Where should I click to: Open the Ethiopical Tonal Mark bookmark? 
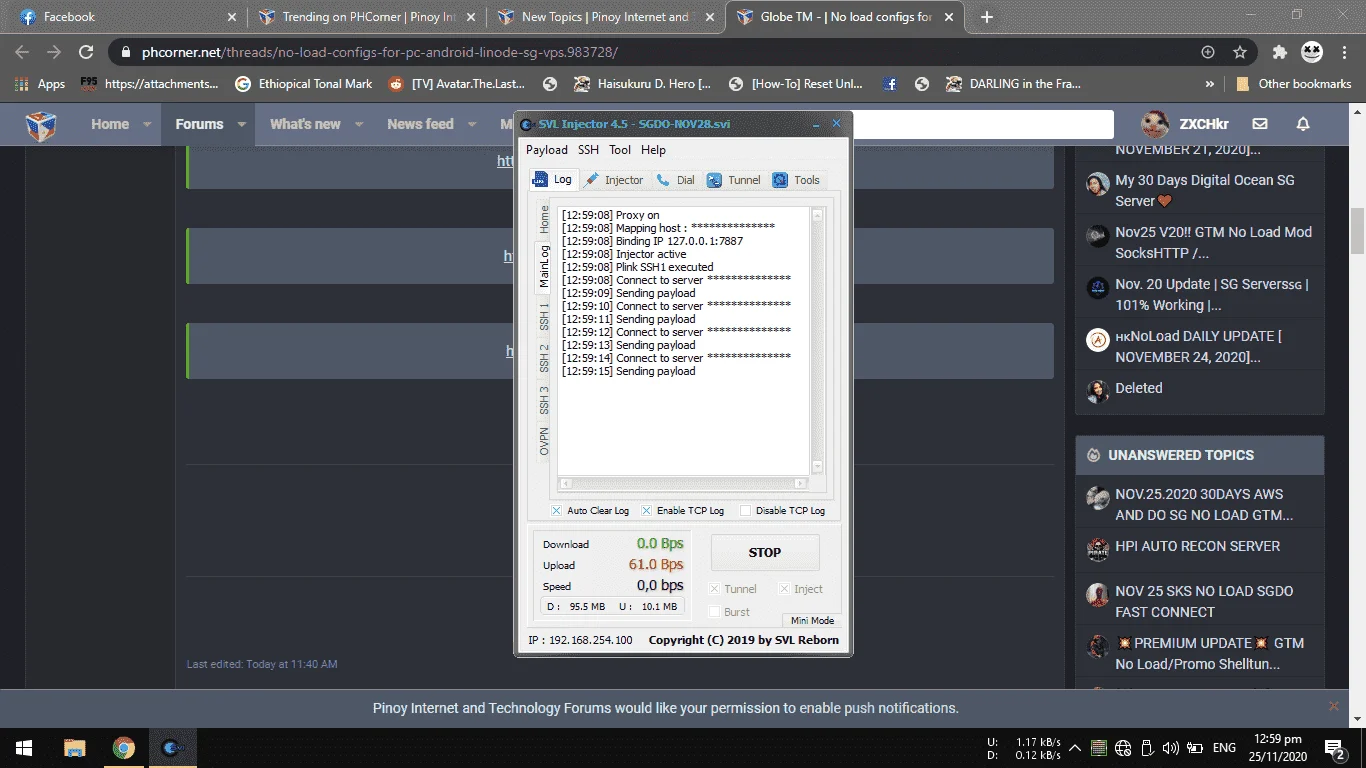304,84
